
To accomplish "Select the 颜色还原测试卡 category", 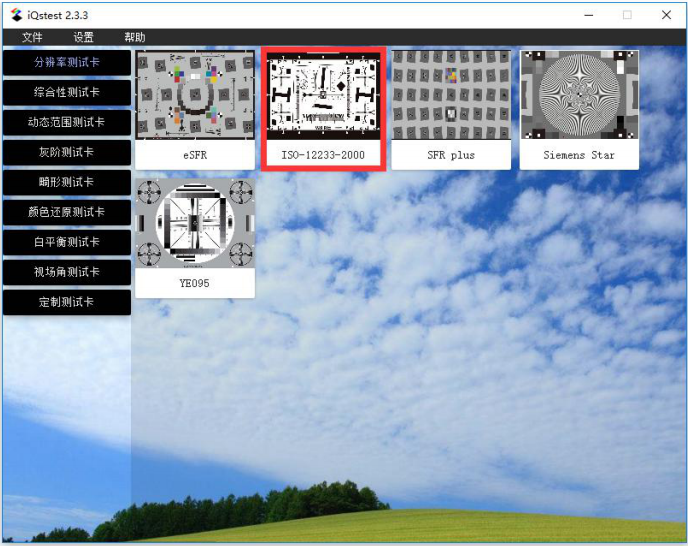I will pyautogui.click(x=67, y=212).
